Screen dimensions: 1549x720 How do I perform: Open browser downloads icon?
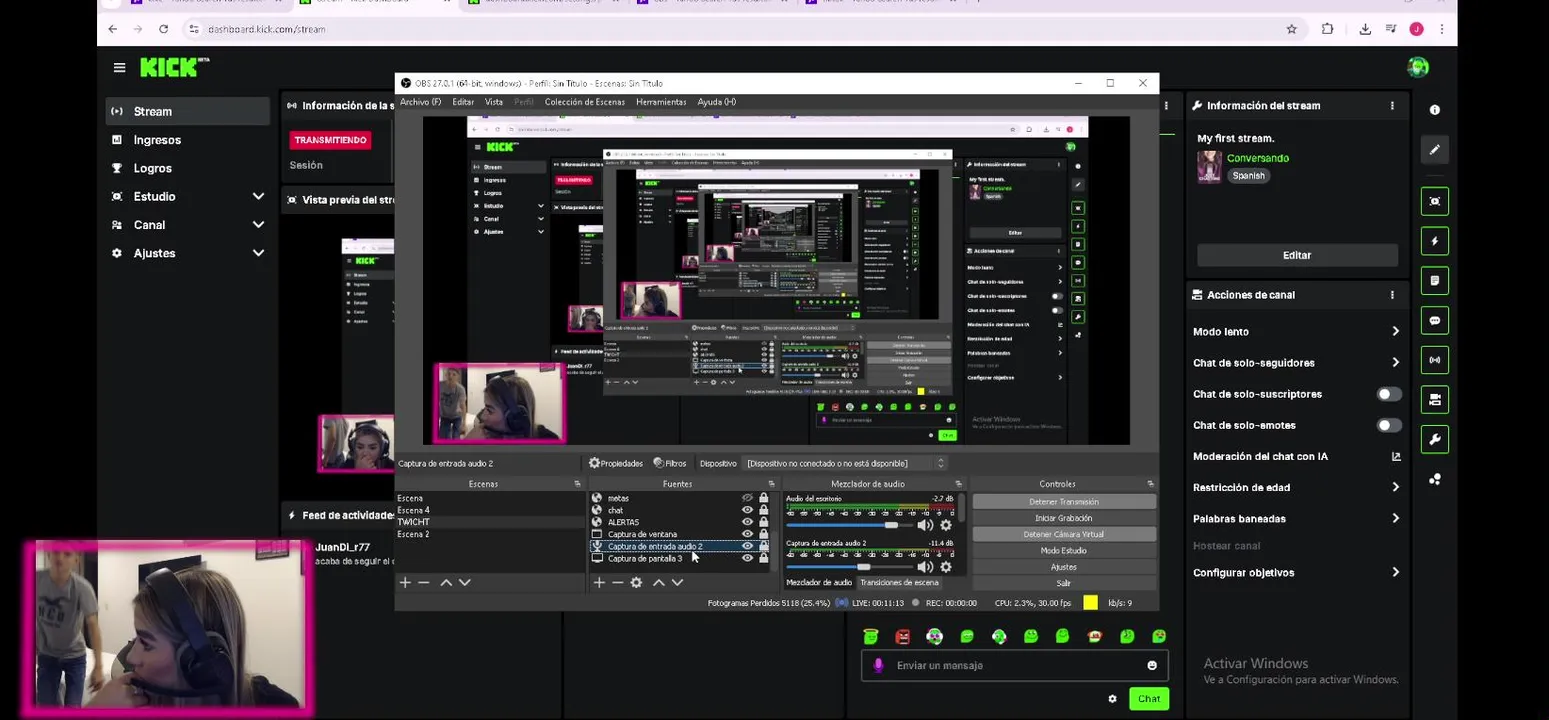click(1365, 29)
